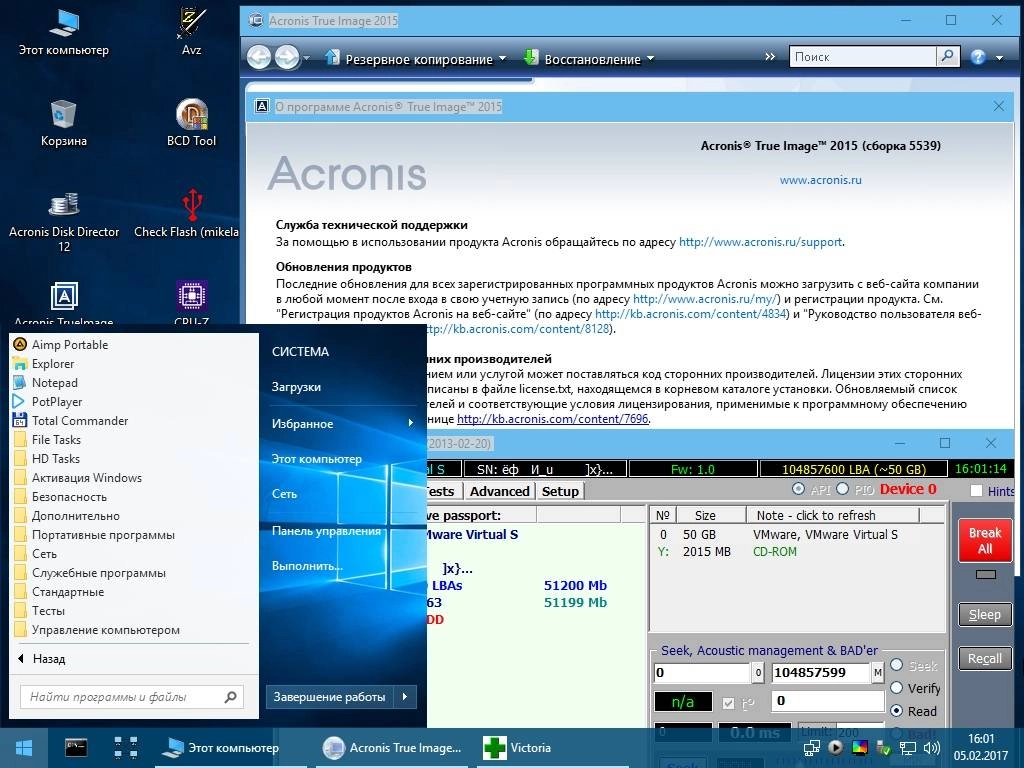Expand the Избранное submenu

point(342,424)
